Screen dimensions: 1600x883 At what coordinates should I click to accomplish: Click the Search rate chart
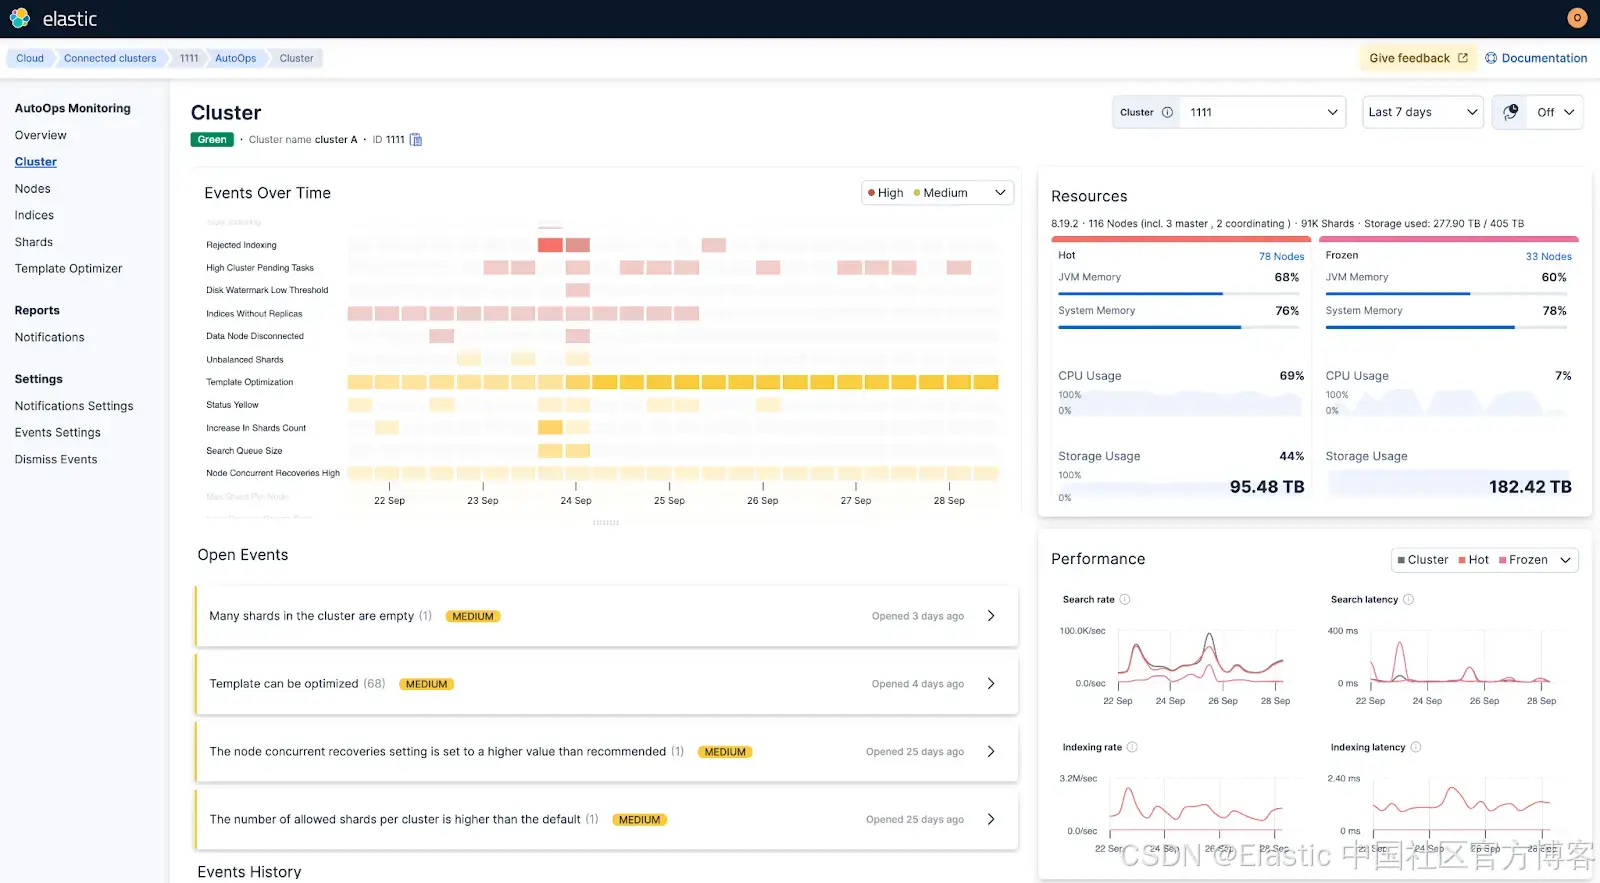[x=1200, y=658]
